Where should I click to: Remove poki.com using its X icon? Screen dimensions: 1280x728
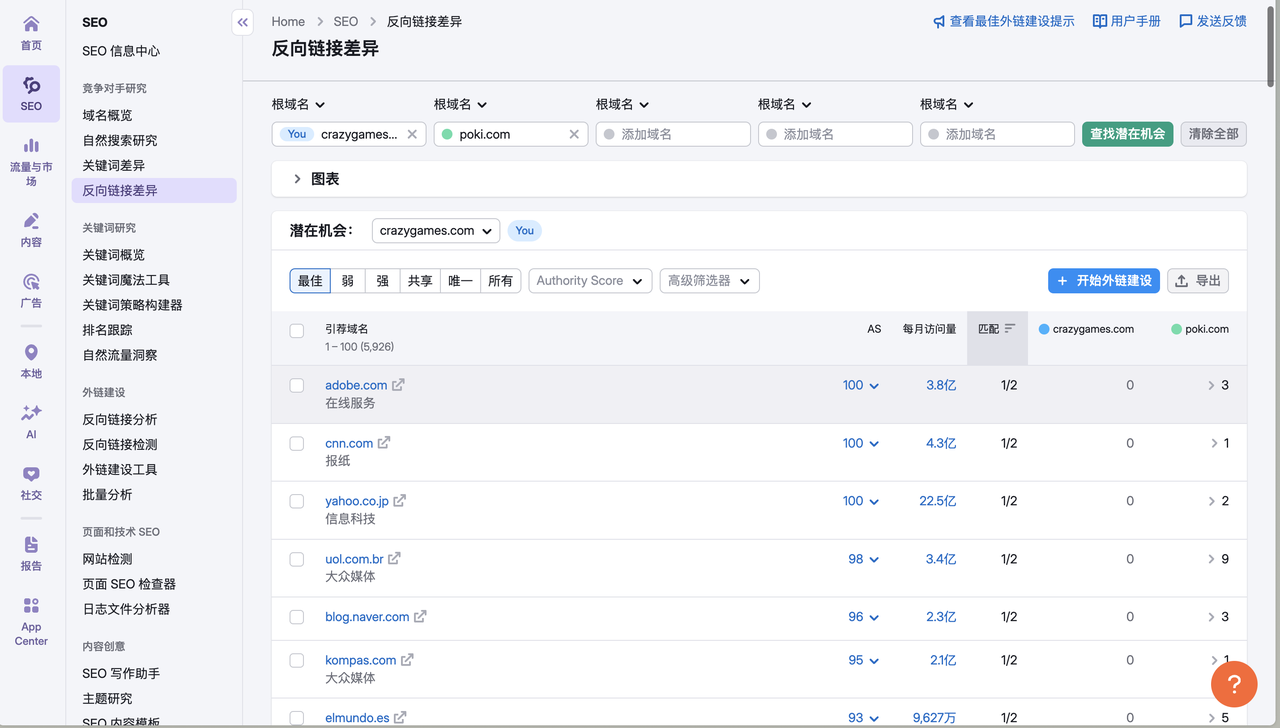pos(574,134)
